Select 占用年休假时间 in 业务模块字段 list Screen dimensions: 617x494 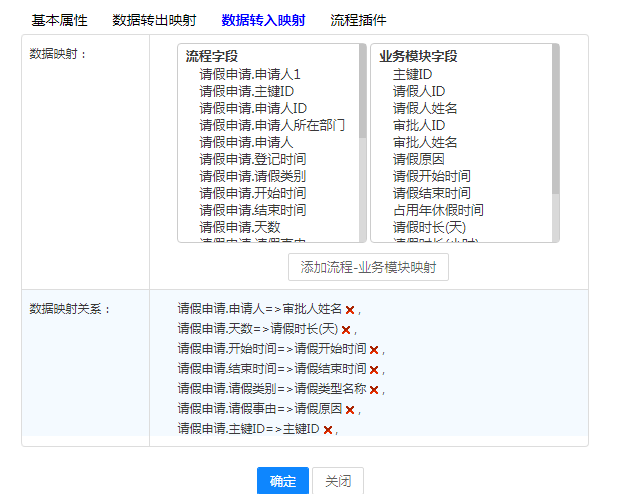click(x=438, y=210)
